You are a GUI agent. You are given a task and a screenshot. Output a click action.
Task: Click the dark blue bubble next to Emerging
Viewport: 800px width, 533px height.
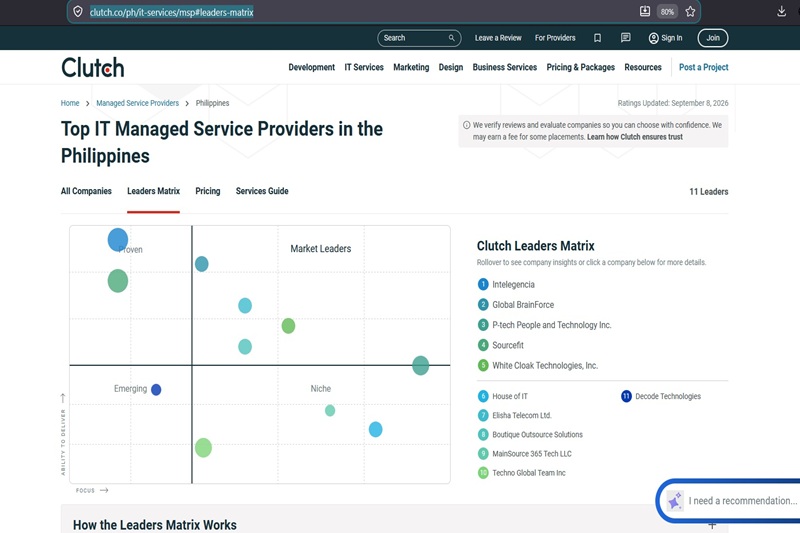[x=156, y=390]
